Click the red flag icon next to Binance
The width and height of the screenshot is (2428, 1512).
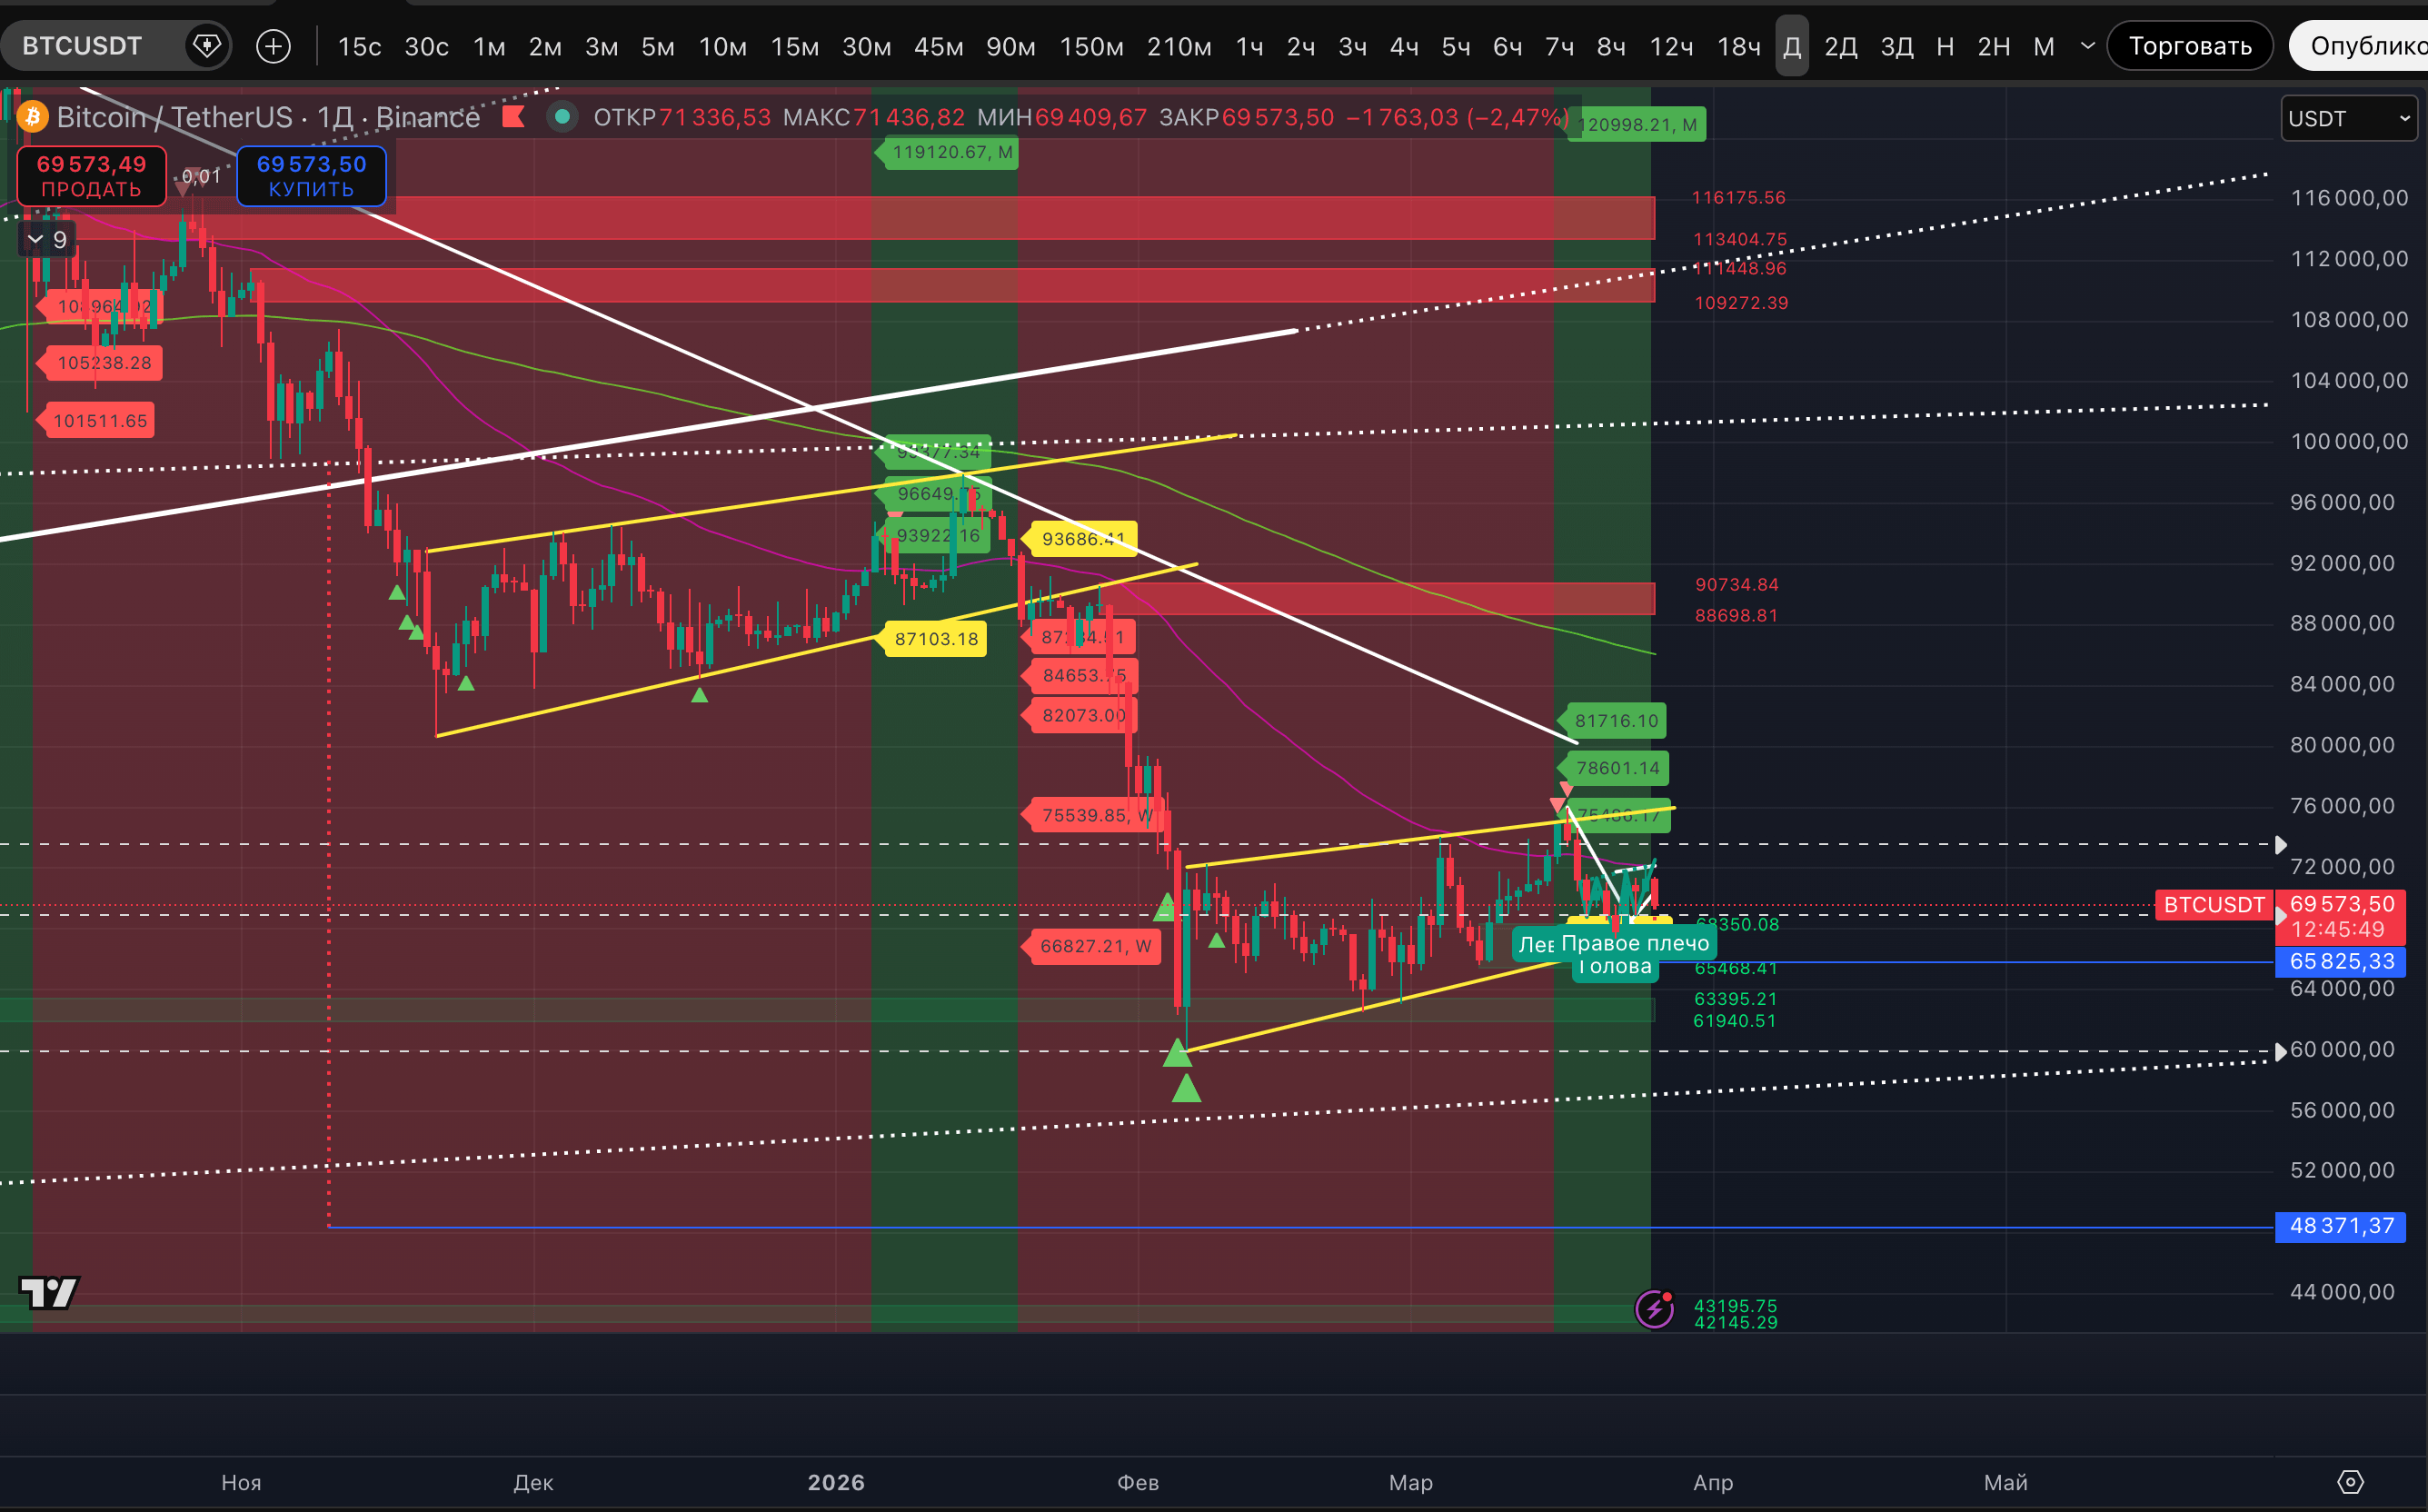(514, 117)
